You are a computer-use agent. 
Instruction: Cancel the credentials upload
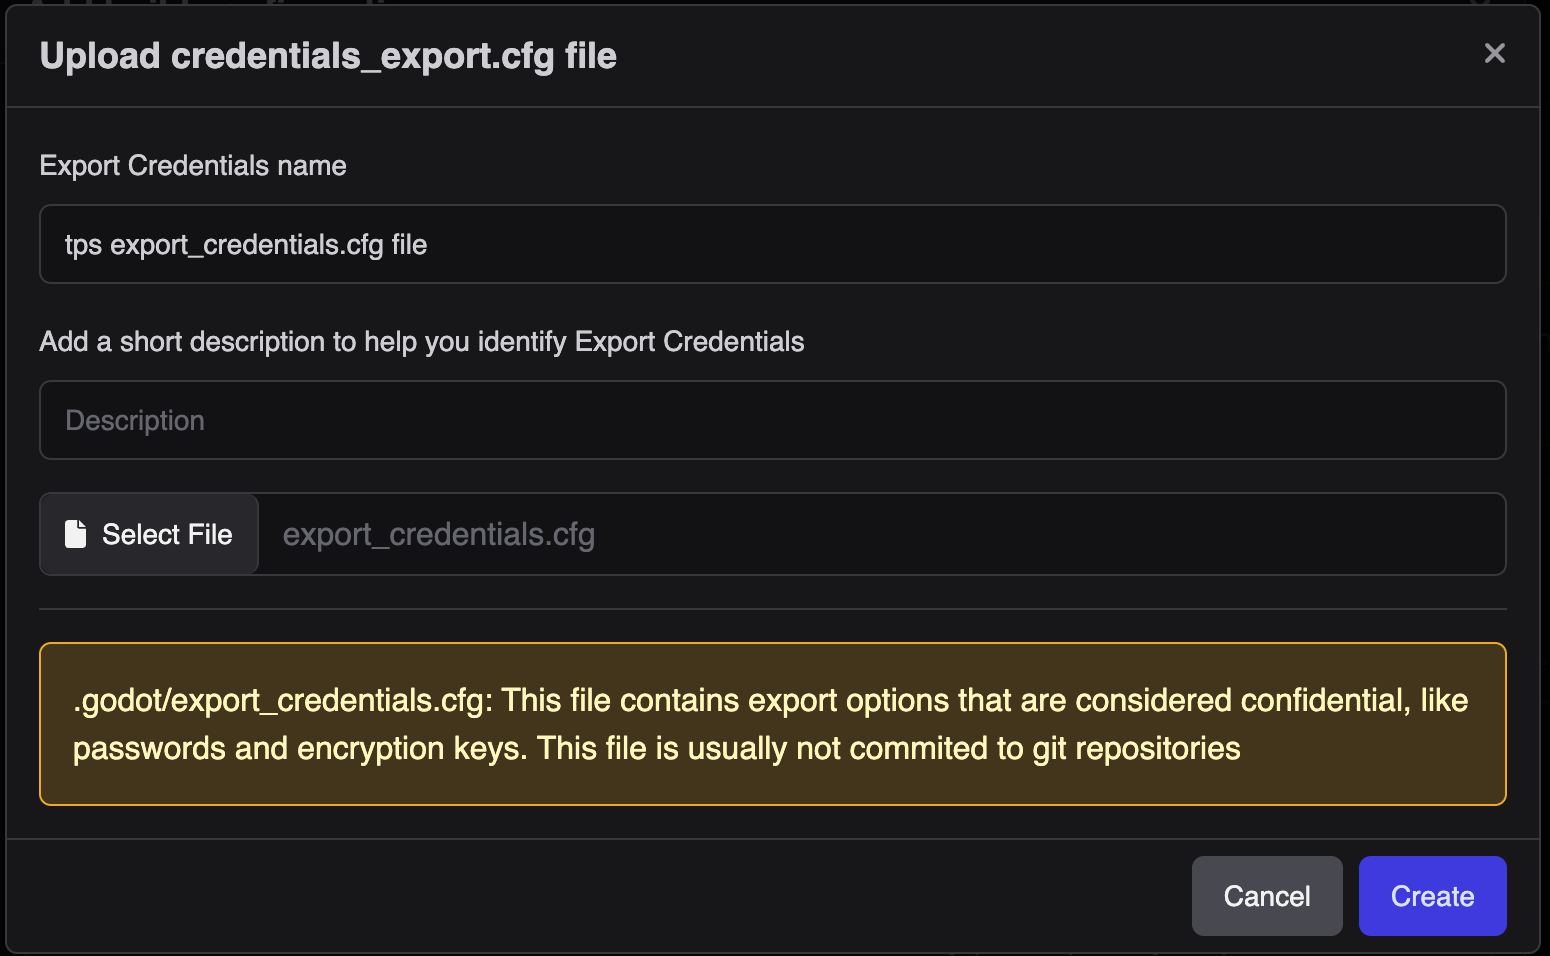pyautogui.click(x=1267, y=896)
